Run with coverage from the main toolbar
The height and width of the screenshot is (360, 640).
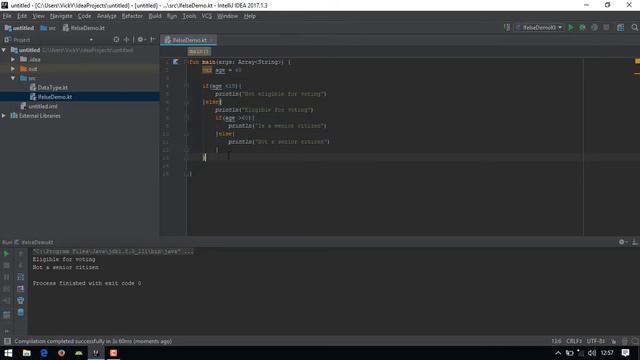point(594,27)
